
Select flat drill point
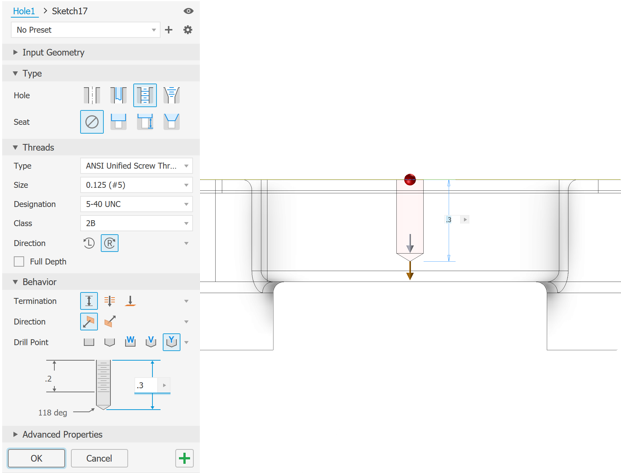(89, 342)
